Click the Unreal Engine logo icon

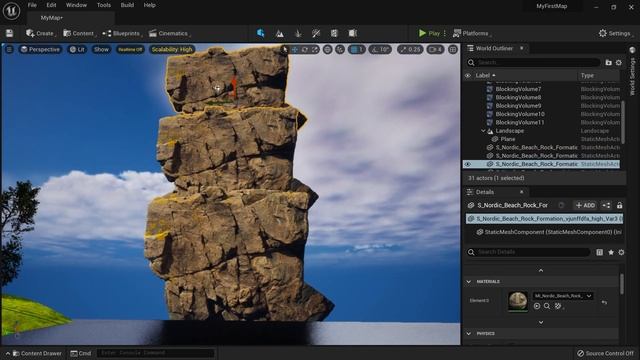pyautogui.click(x=11, y=11)
